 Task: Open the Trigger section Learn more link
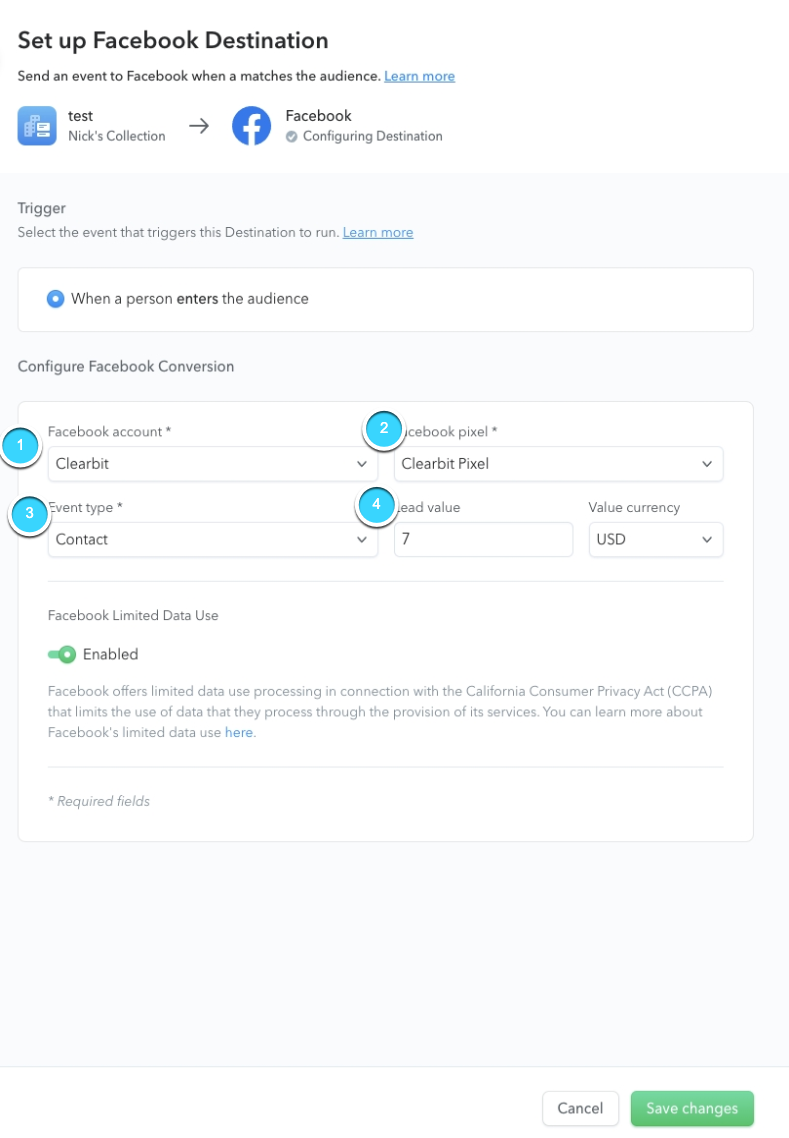(378, 232)
